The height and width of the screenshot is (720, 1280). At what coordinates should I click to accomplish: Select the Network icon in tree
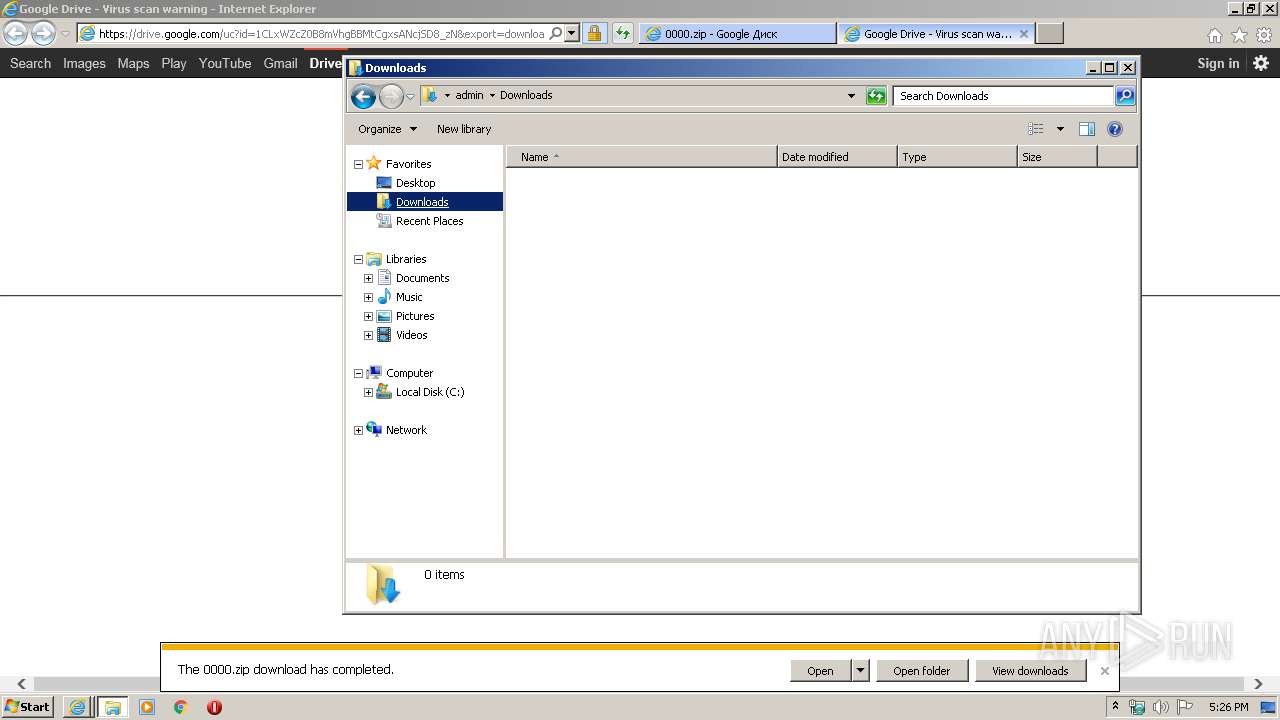(x=374, y=430)
